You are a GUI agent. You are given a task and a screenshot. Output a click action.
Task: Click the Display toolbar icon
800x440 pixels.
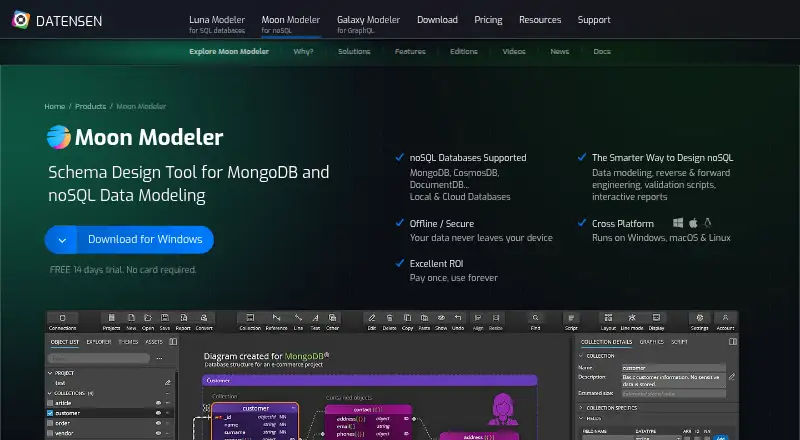point(656,317)
